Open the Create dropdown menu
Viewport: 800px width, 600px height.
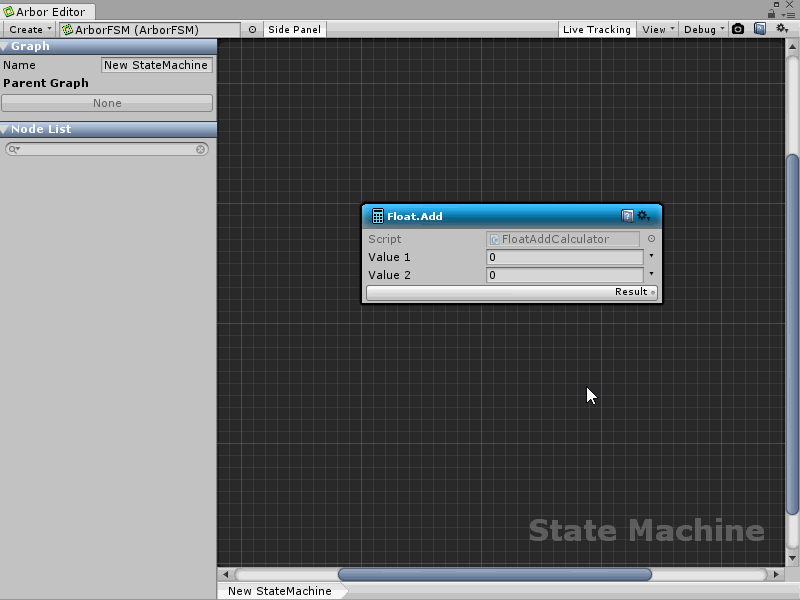point(29,30)
